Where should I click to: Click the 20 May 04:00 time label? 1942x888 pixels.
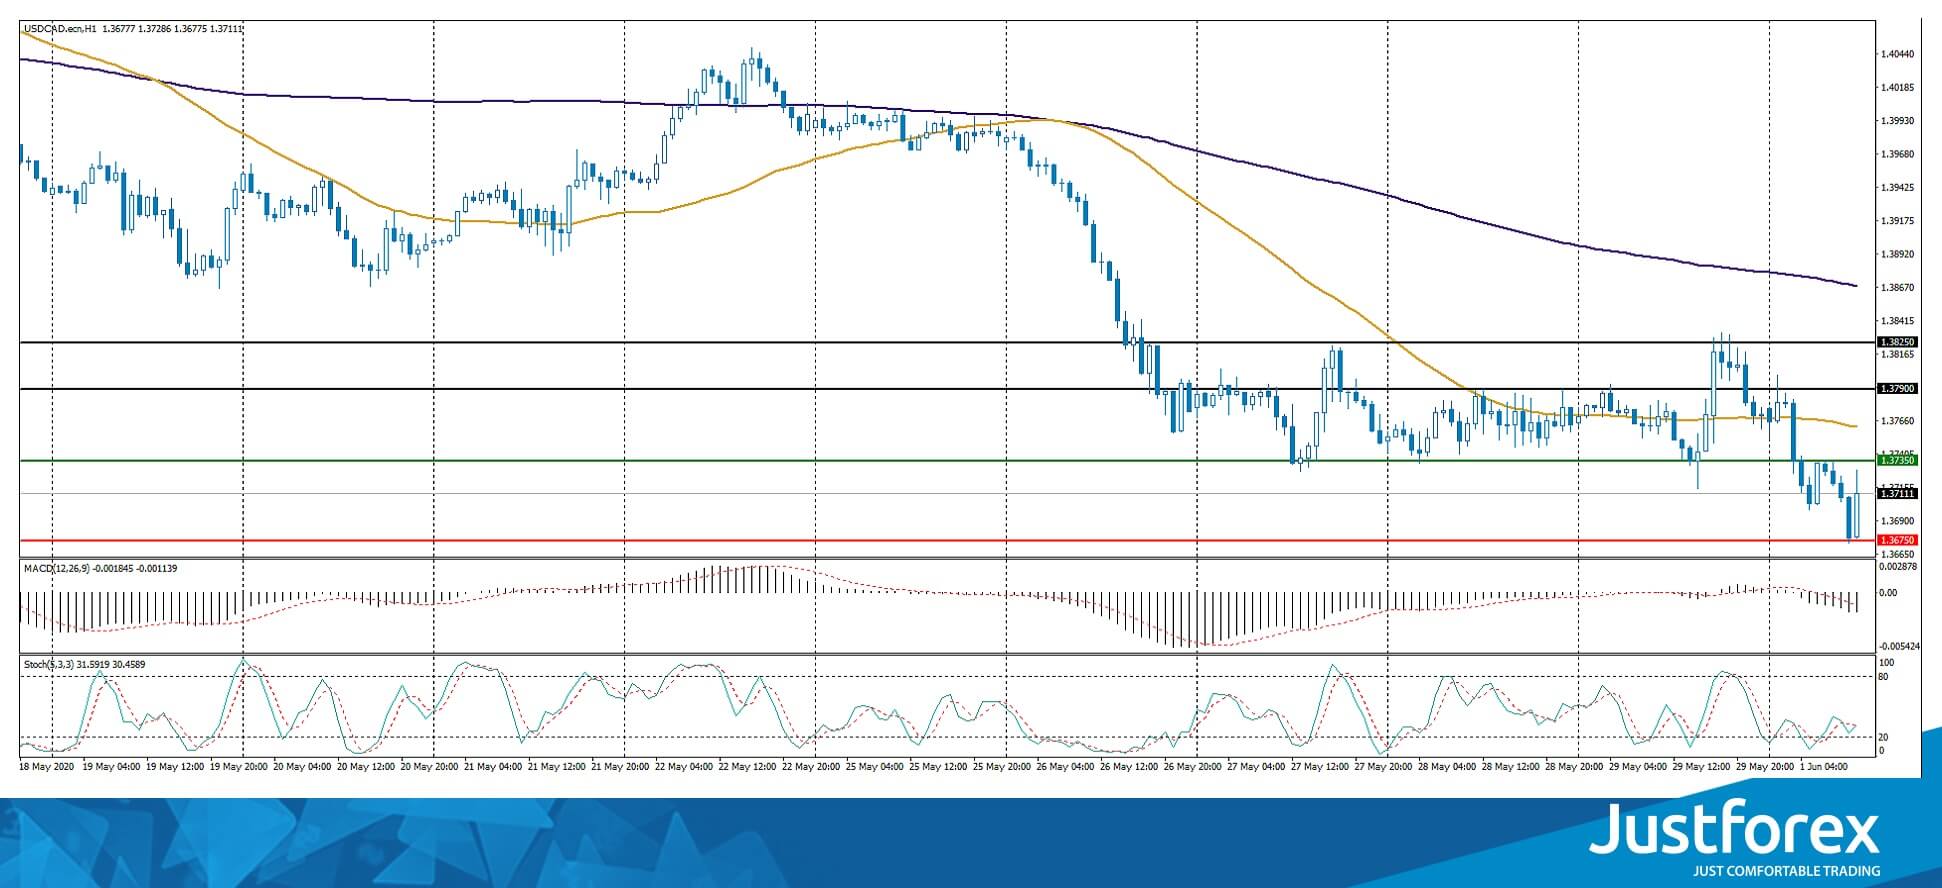[x=302, y=767]
